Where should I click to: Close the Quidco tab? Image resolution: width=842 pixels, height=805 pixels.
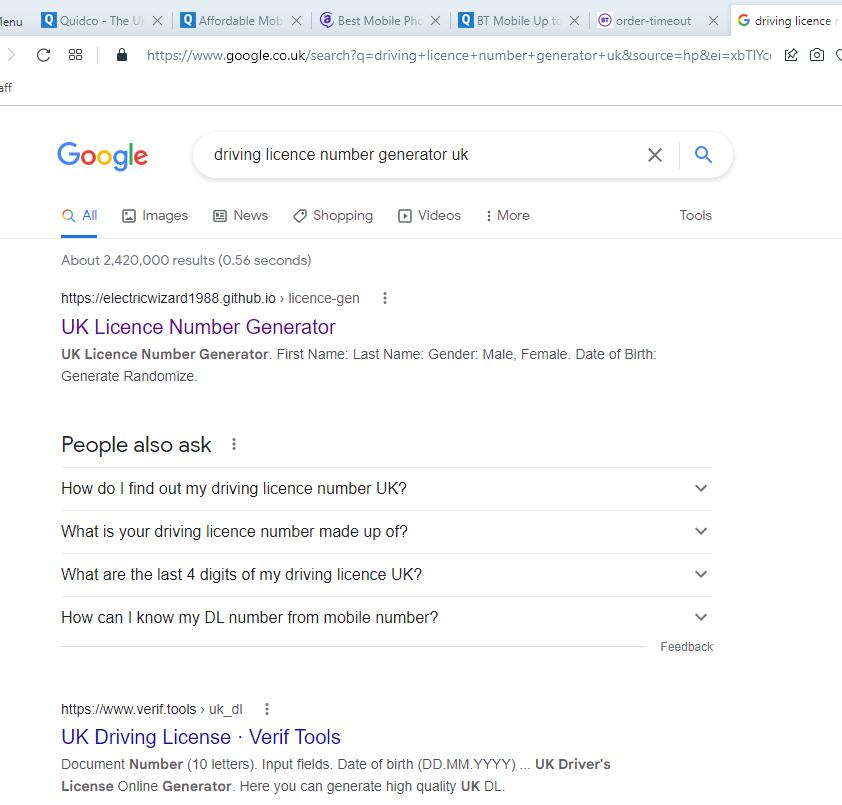coord(157,21)
